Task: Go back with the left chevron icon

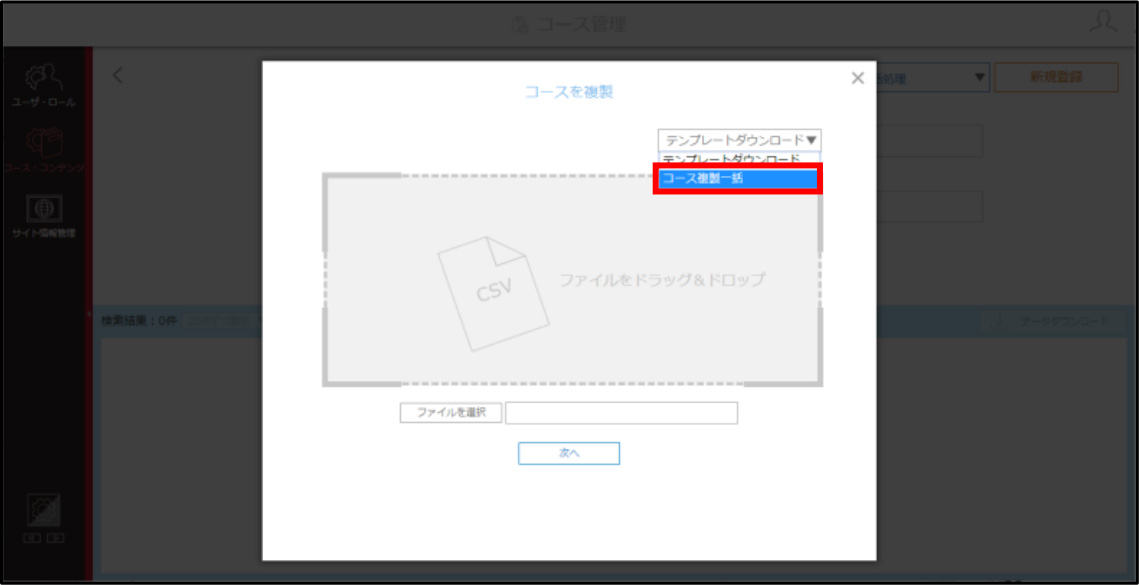Action: (x=118, y=75)
